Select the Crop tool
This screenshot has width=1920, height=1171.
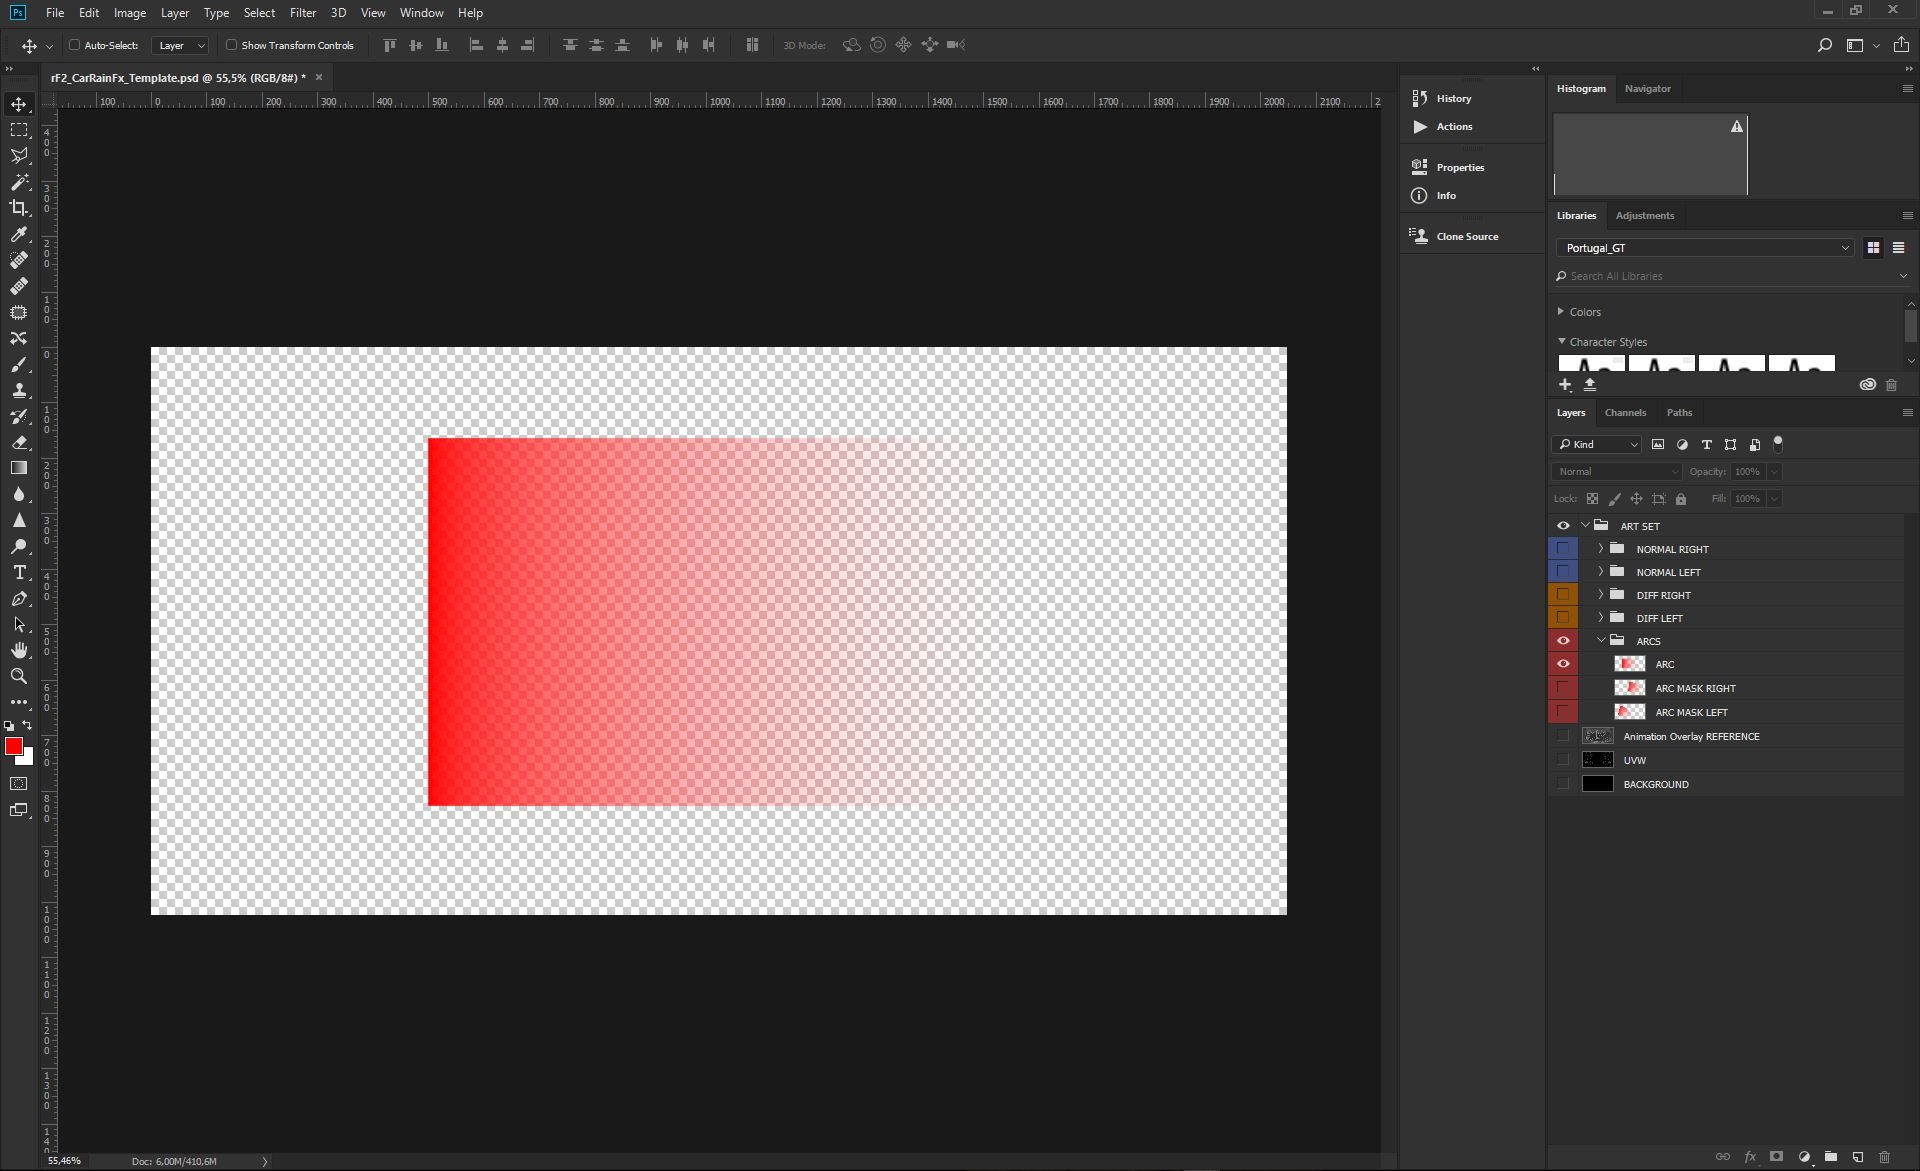(19, 208)
